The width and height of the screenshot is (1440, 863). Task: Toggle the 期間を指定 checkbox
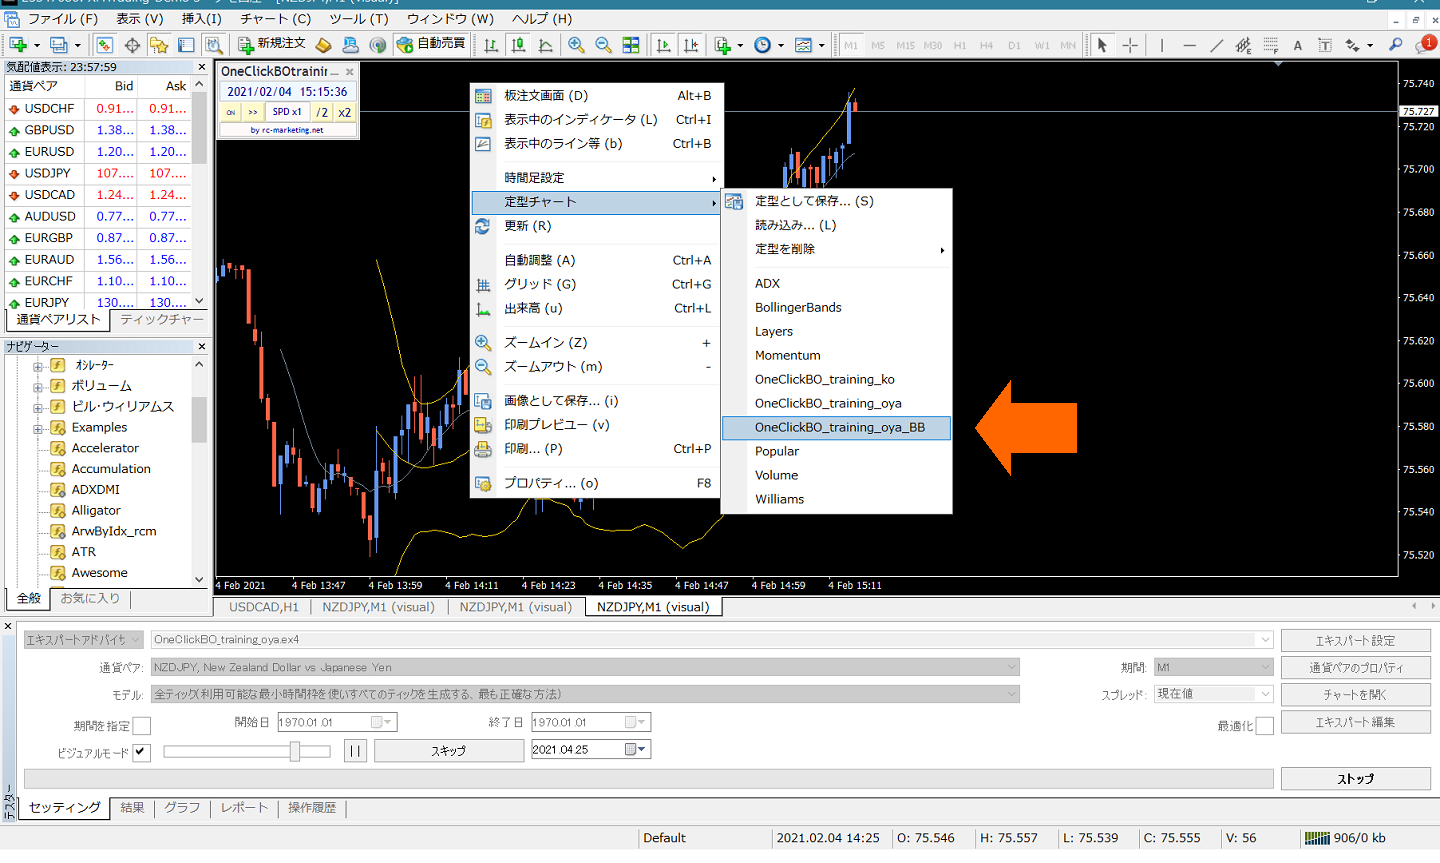point(142,725)
